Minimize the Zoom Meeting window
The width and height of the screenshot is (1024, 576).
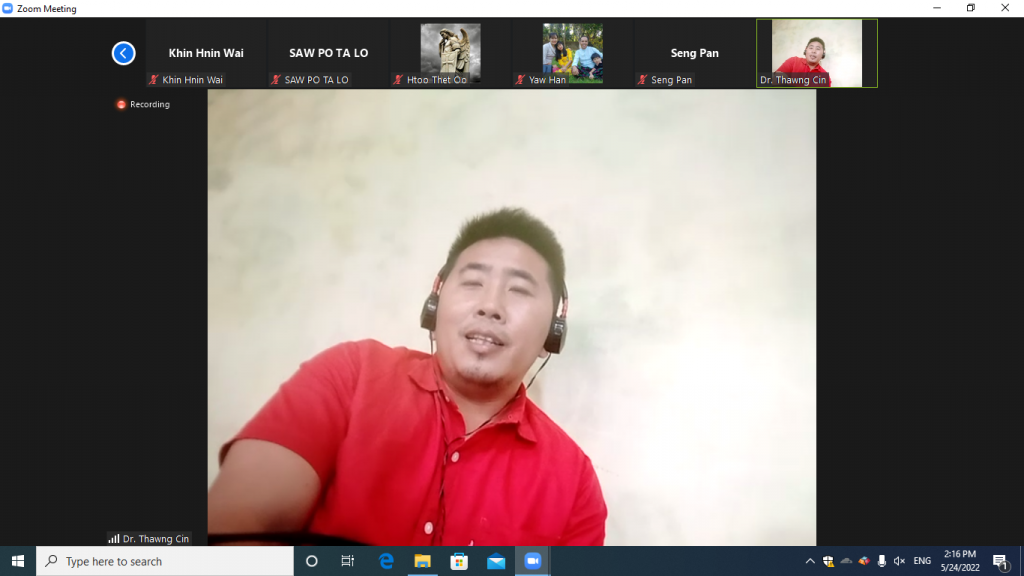(x=937, y=8)
